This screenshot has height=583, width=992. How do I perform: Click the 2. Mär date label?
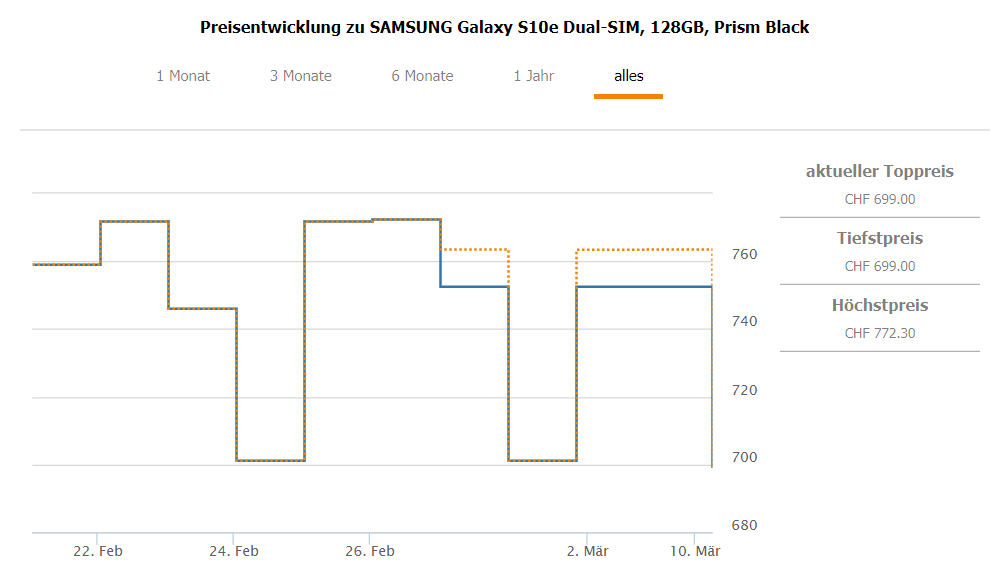click(x=586, y=551)
